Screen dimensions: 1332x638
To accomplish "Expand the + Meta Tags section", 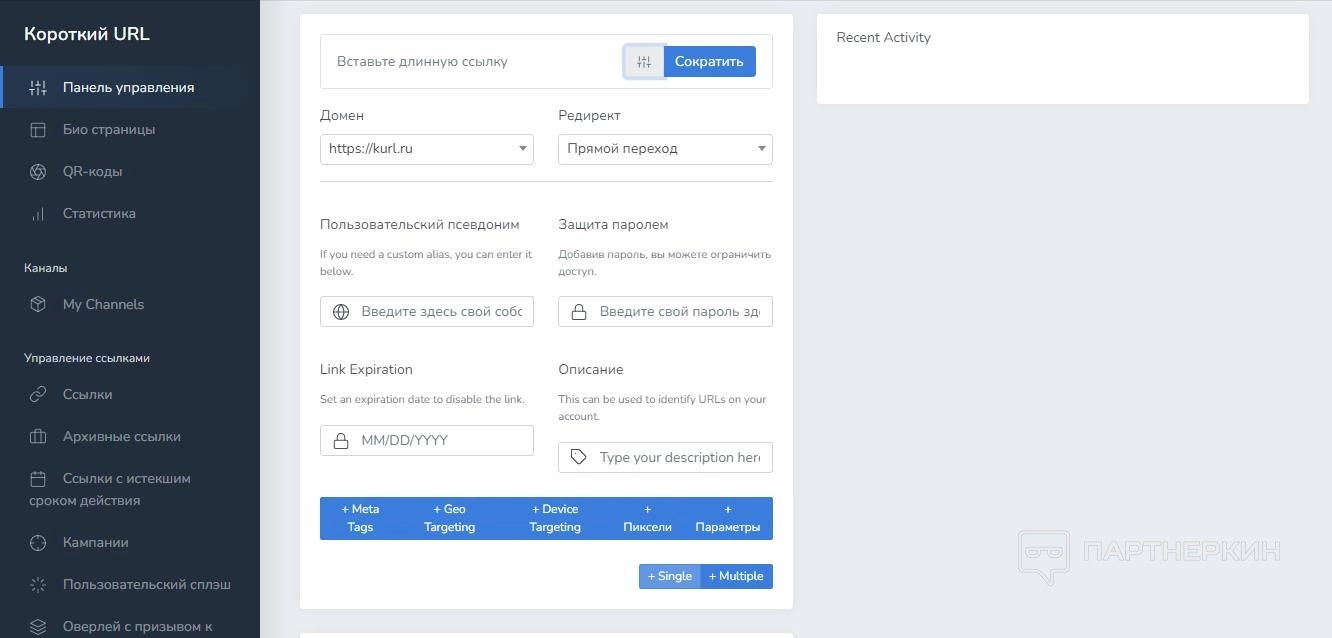I will 360,518.
